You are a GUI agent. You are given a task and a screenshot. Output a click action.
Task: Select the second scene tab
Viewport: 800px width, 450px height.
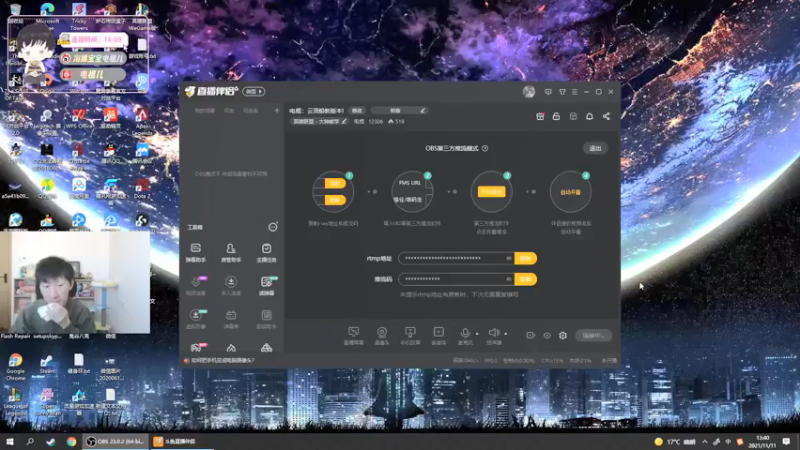coord(230,111)
